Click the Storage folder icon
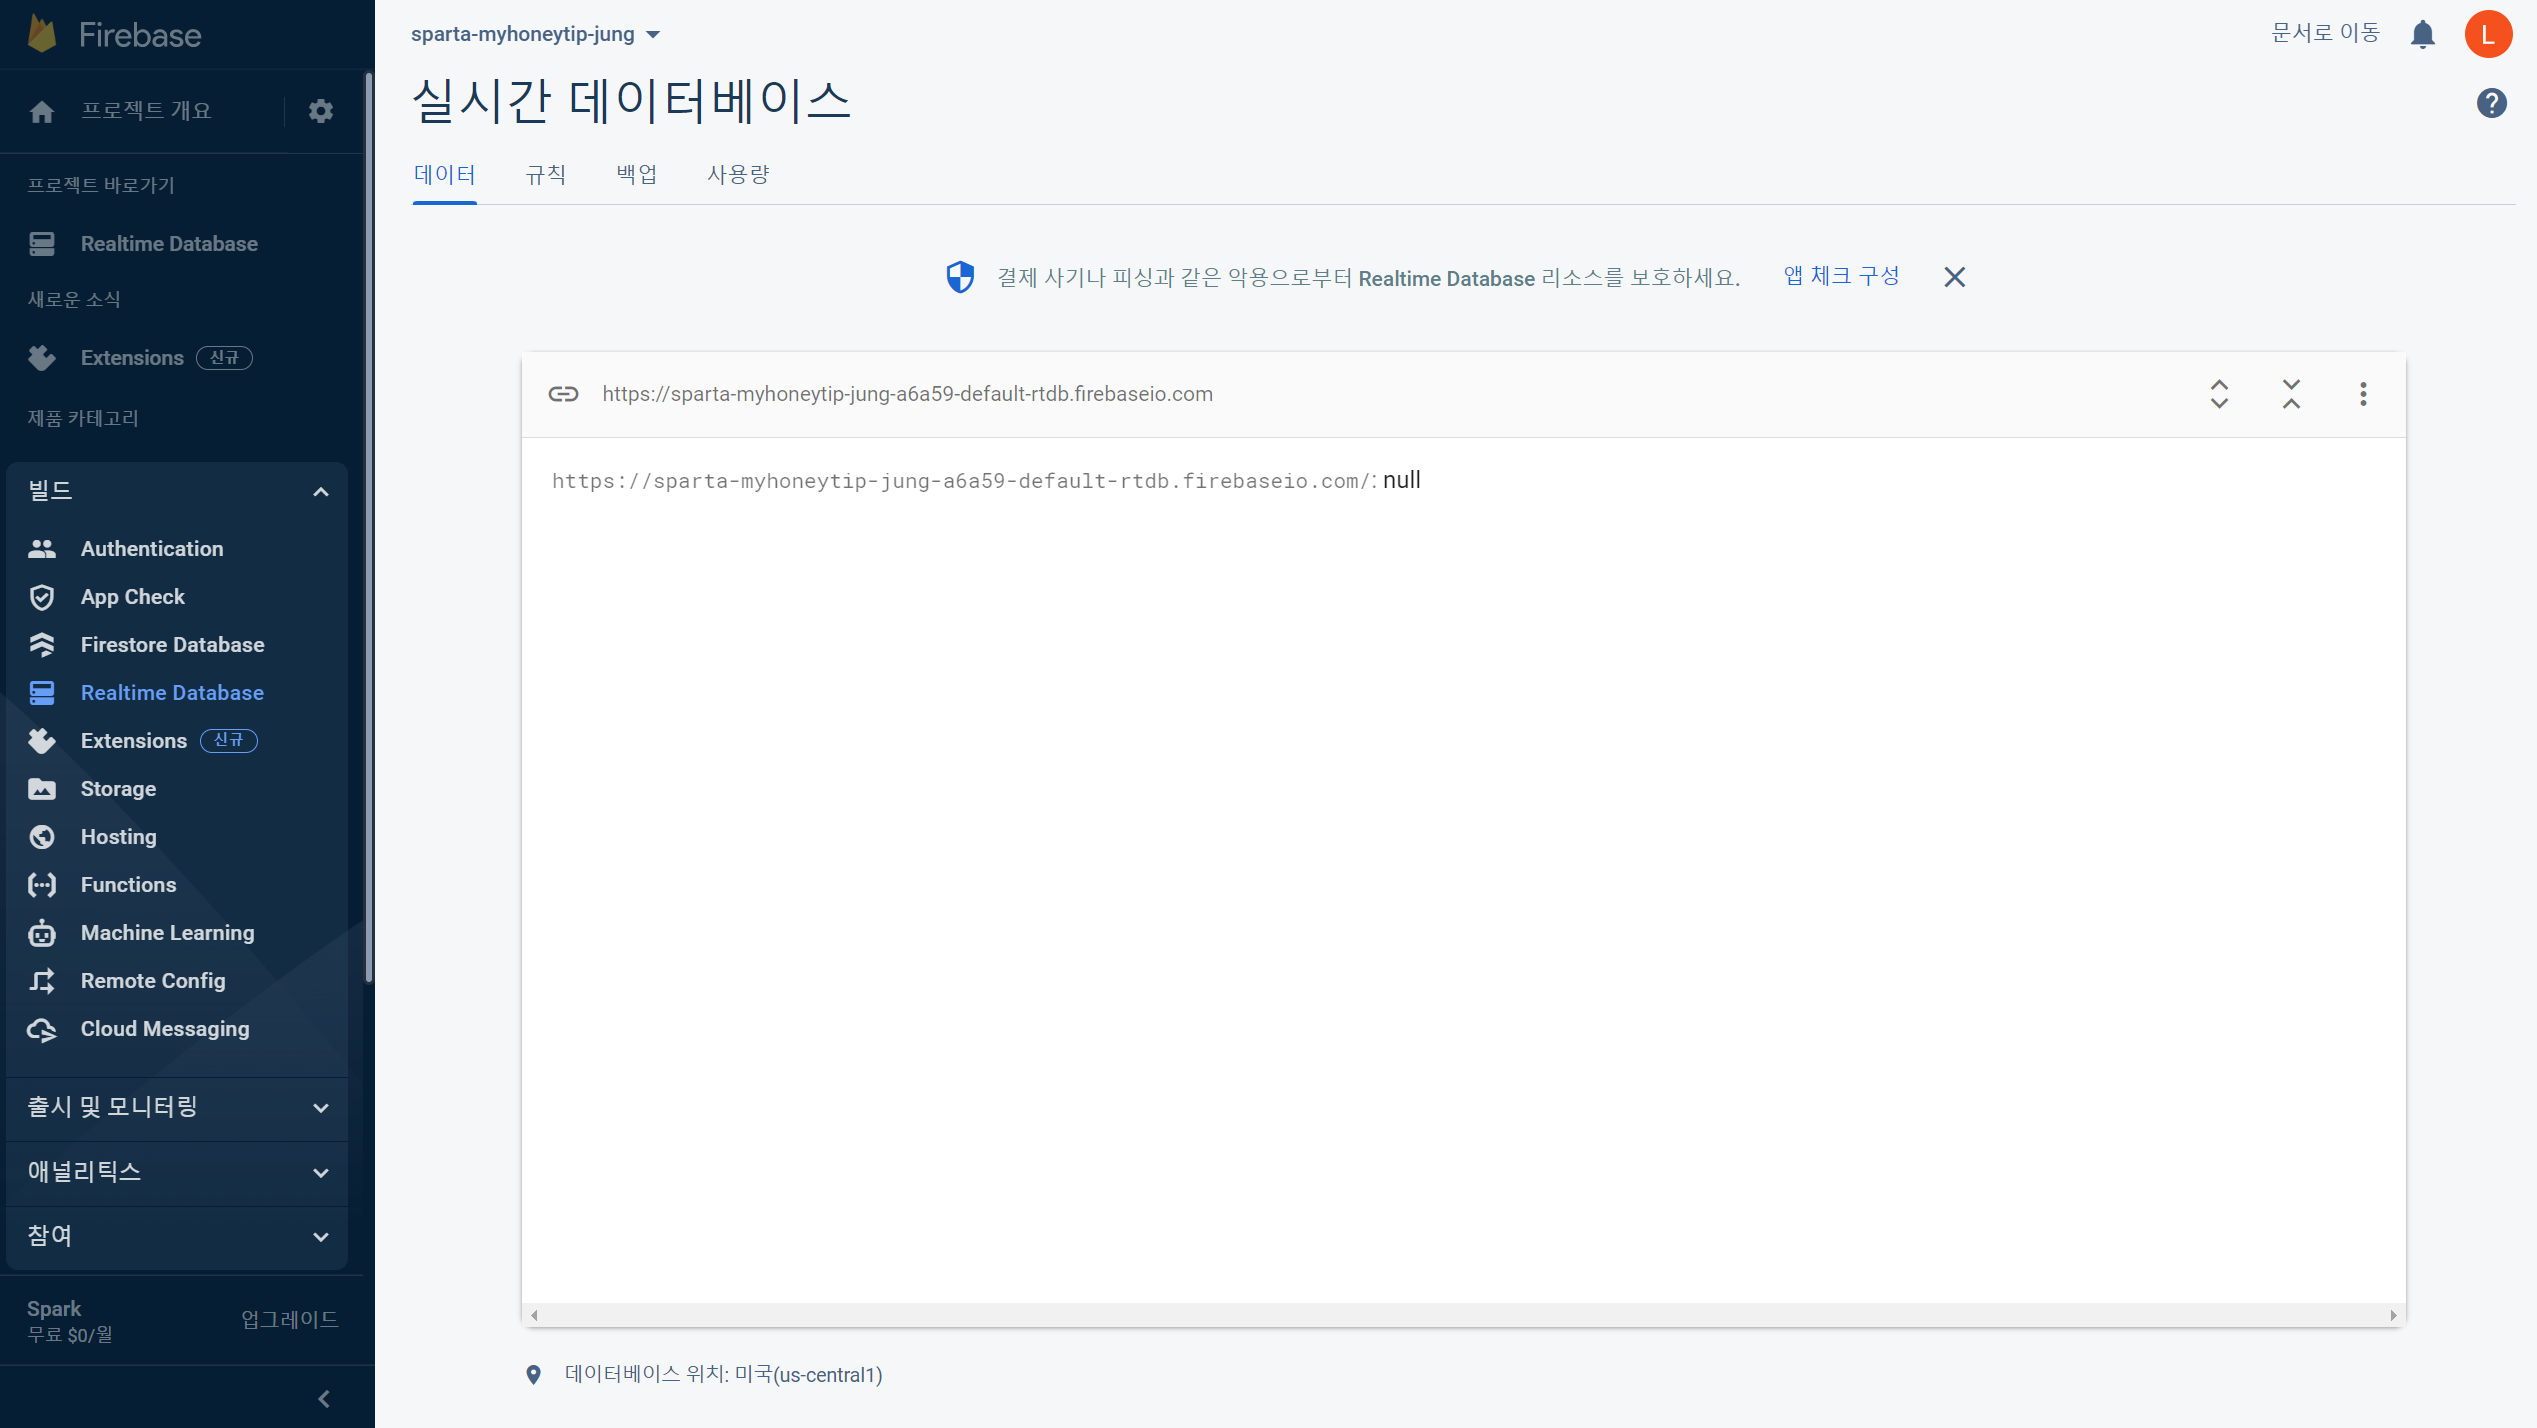 [42, 789]
